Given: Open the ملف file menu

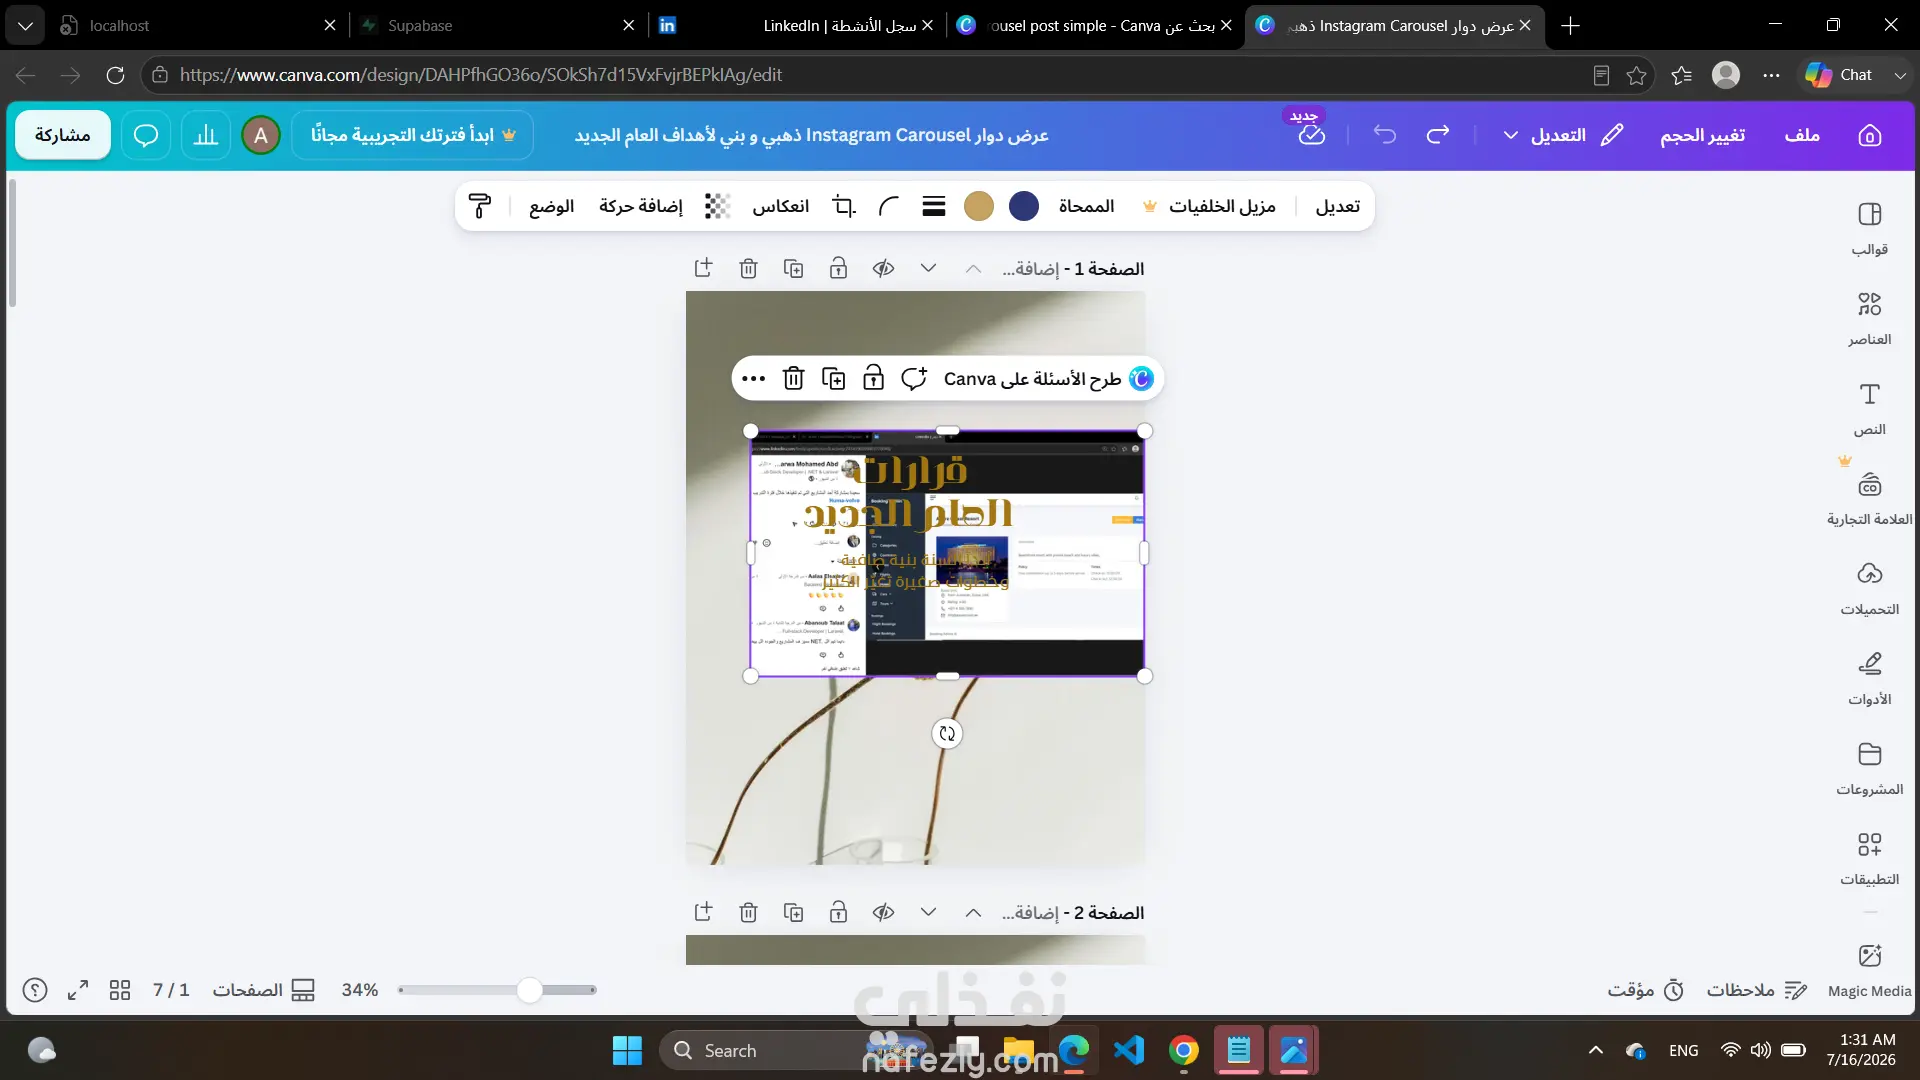Looking at the screenshot, I should point(1802,135).
